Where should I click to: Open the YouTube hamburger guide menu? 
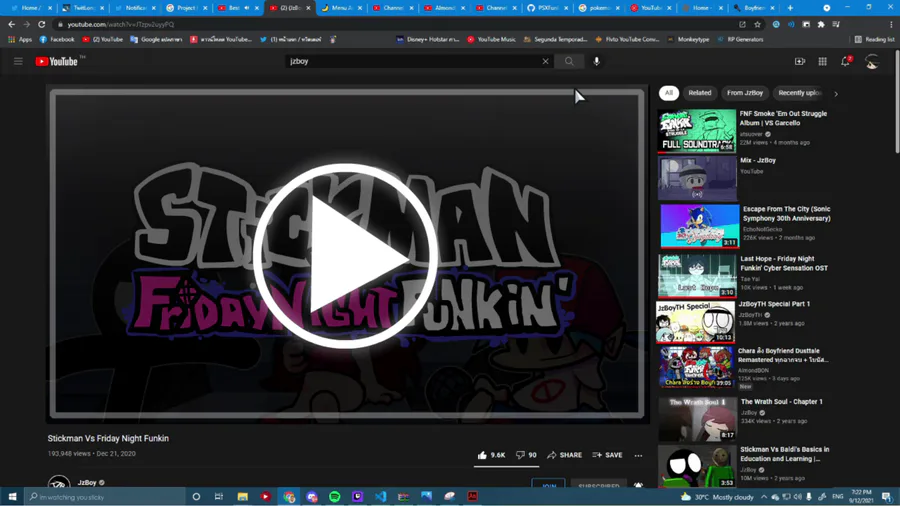pos(18,61)
